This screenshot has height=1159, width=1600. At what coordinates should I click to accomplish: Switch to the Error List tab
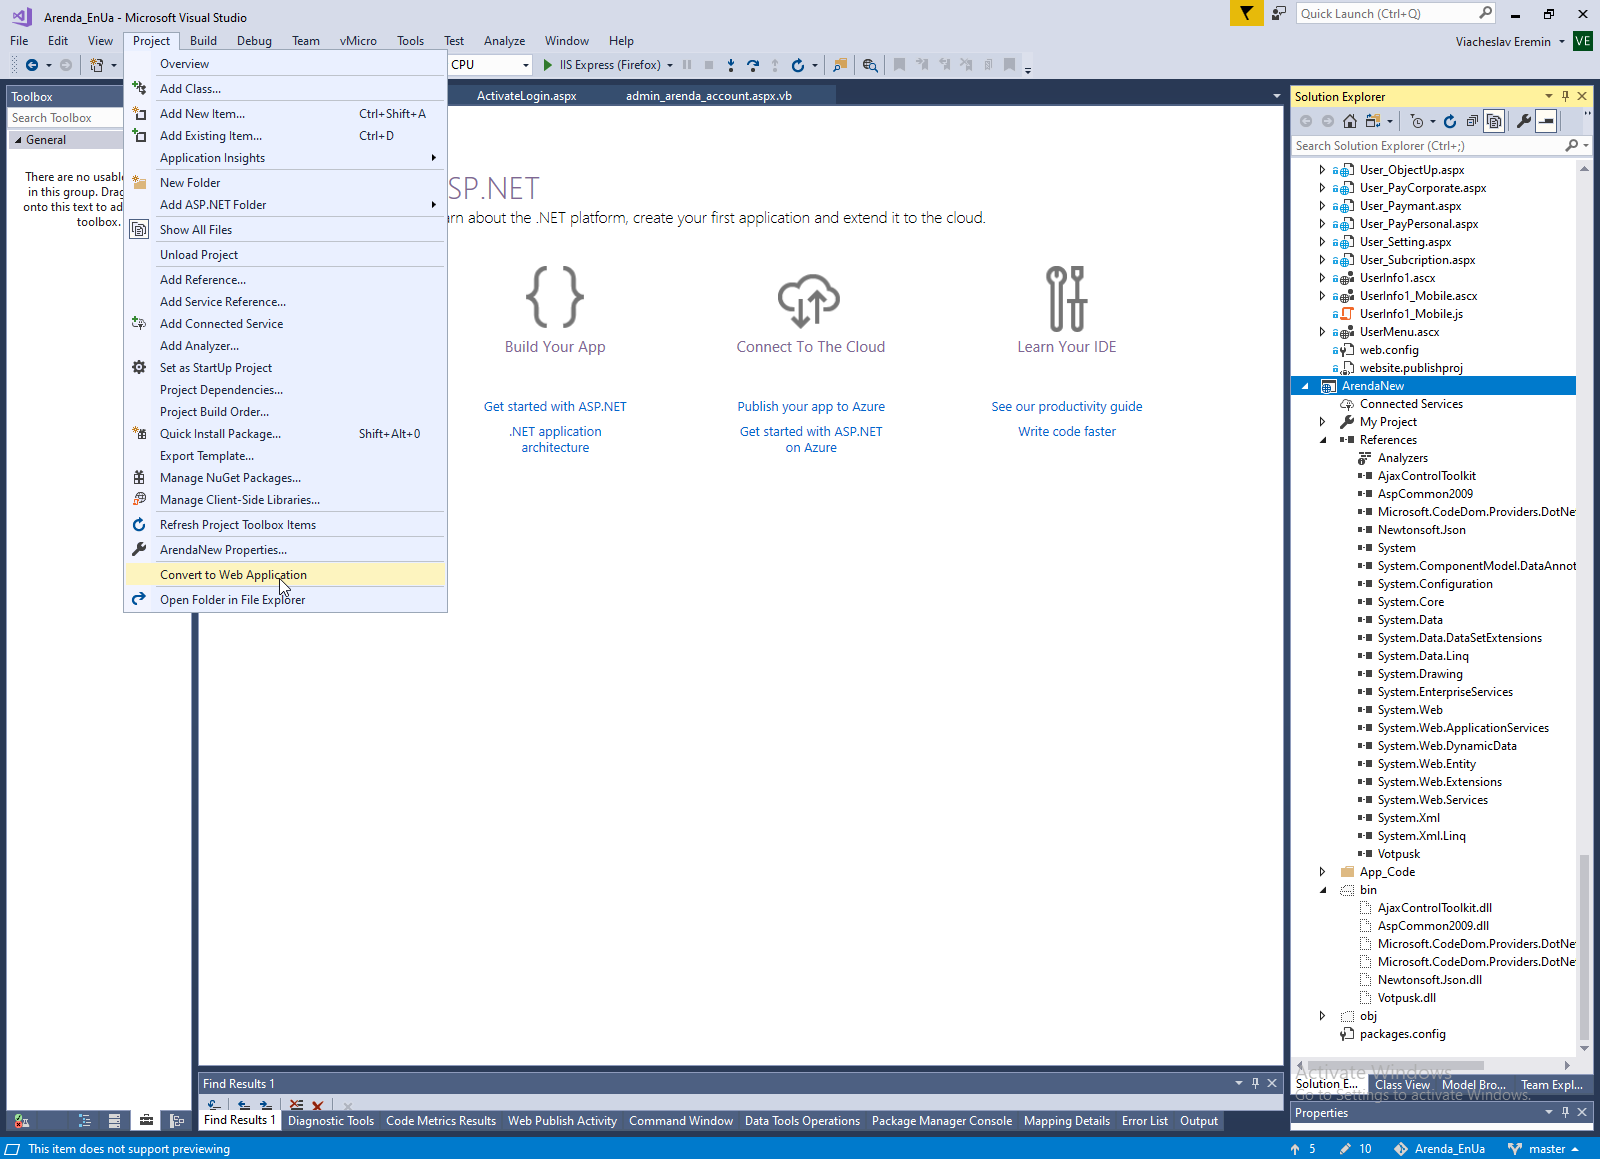click(x=1145, y=1121)
